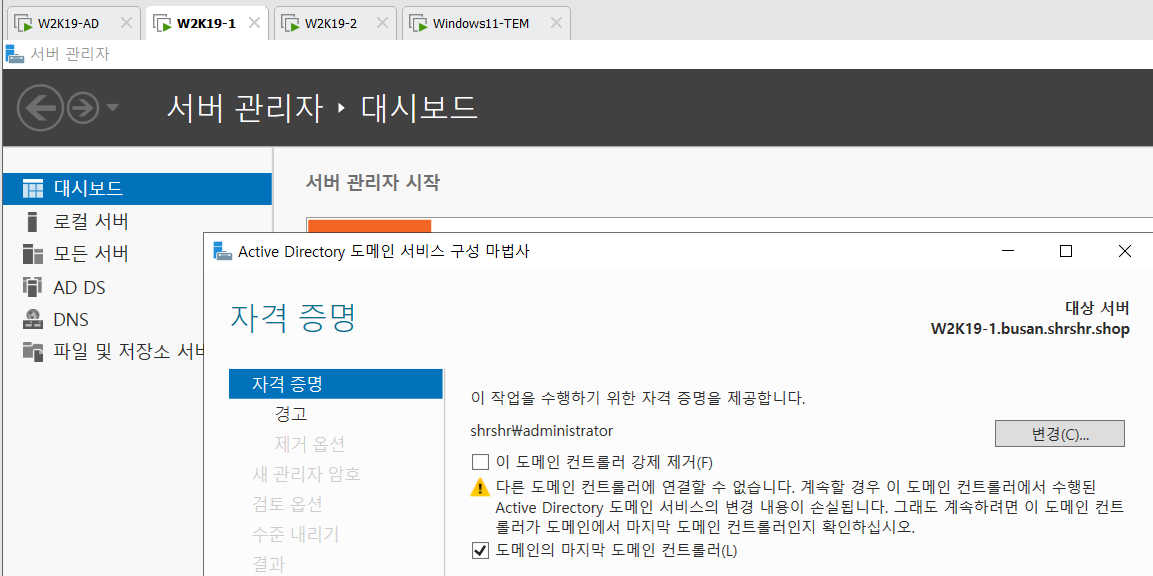This screenshot has width=1153, height=576.
Task: Click the shrshr\administrator credential text
Action: 542,430
